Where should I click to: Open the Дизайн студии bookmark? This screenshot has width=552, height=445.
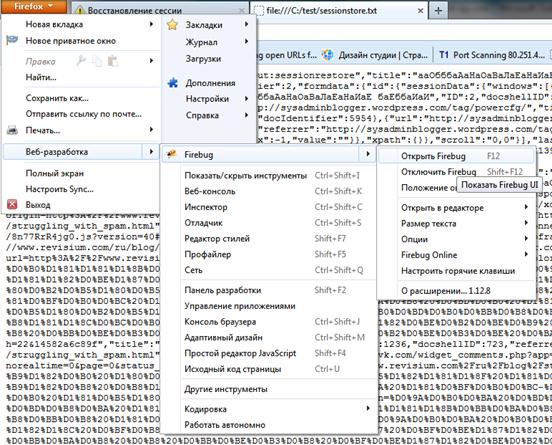(376, 55)
